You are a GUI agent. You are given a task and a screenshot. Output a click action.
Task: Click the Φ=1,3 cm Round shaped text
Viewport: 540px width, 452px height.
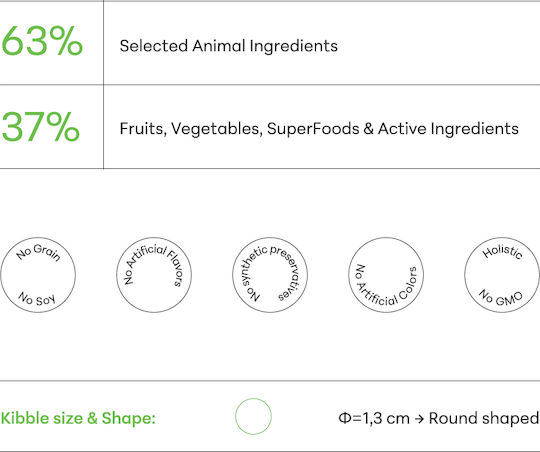coord(439,418)
